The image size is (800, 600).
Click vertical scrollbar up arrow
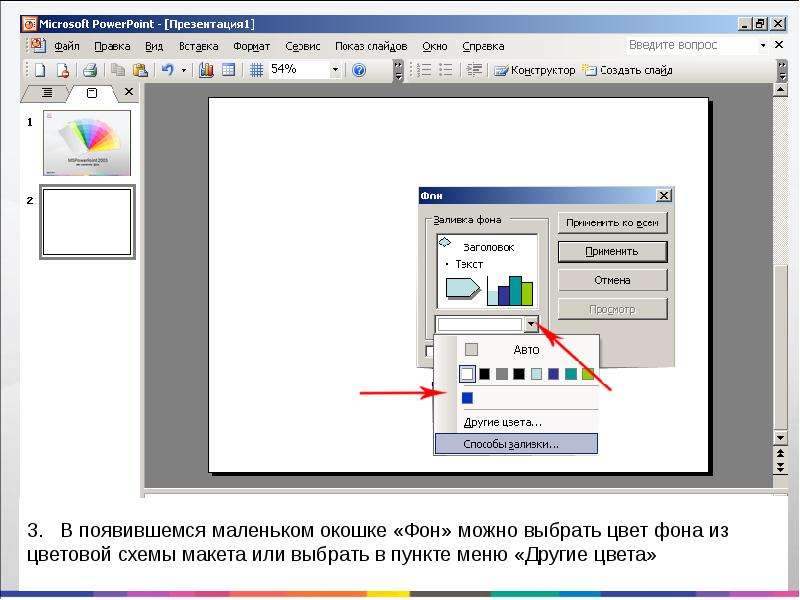point(780,89)
